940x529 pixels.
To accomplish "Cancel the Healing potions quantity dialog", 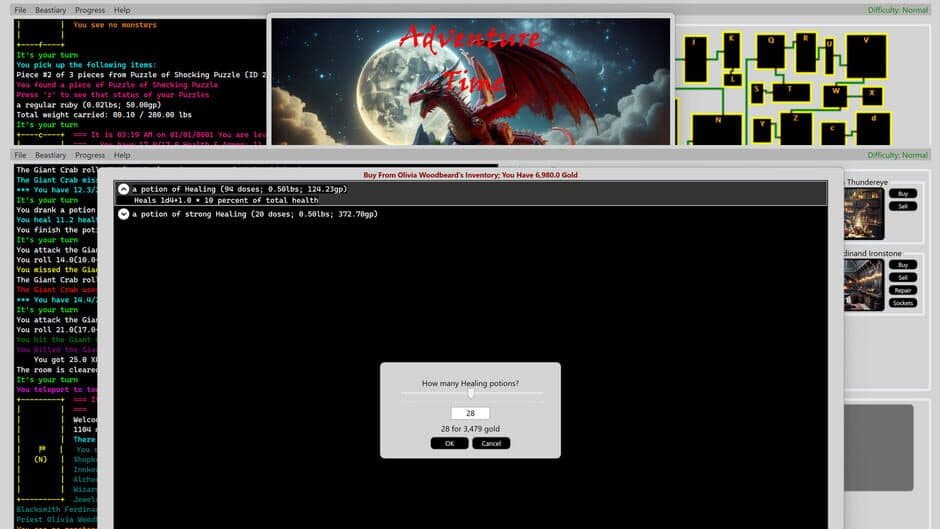I will click(491, 443).
